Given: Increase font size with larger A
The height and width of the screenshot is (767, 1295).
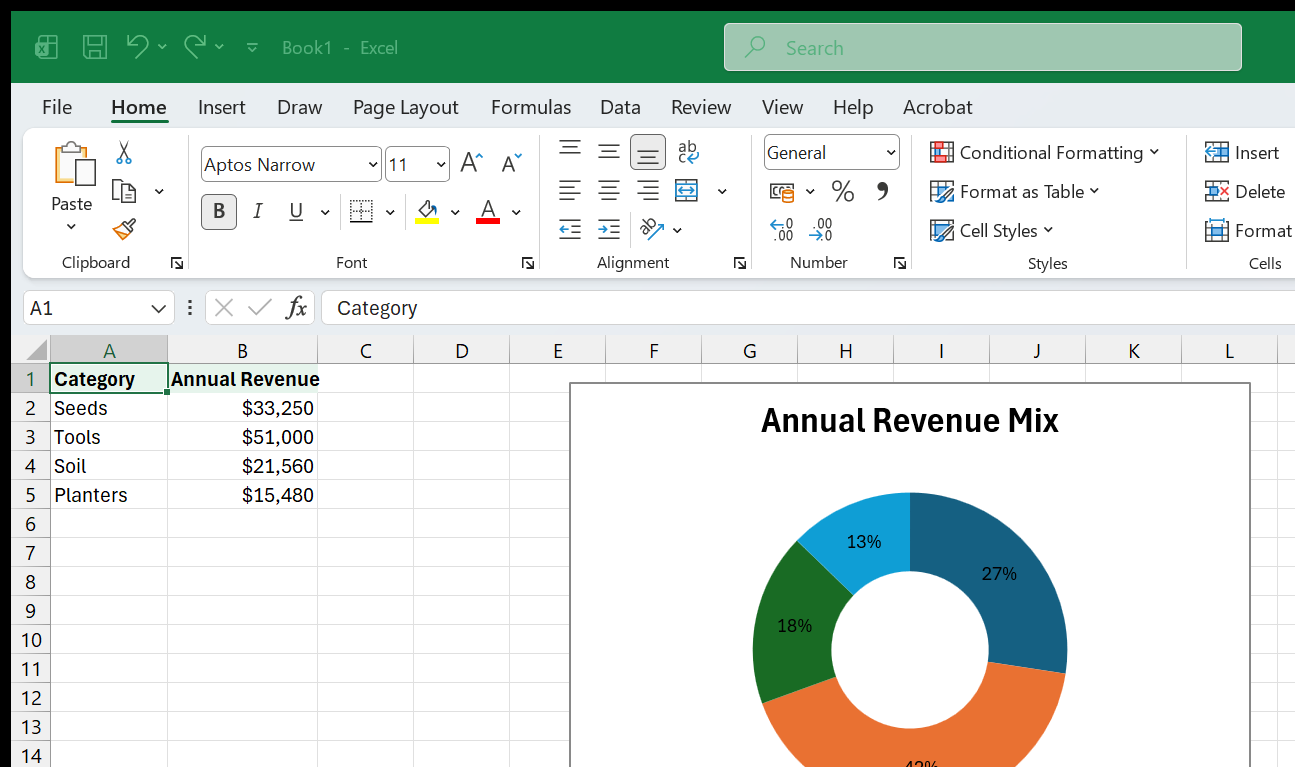Looking at the screenshot, I should click(471, 164).
